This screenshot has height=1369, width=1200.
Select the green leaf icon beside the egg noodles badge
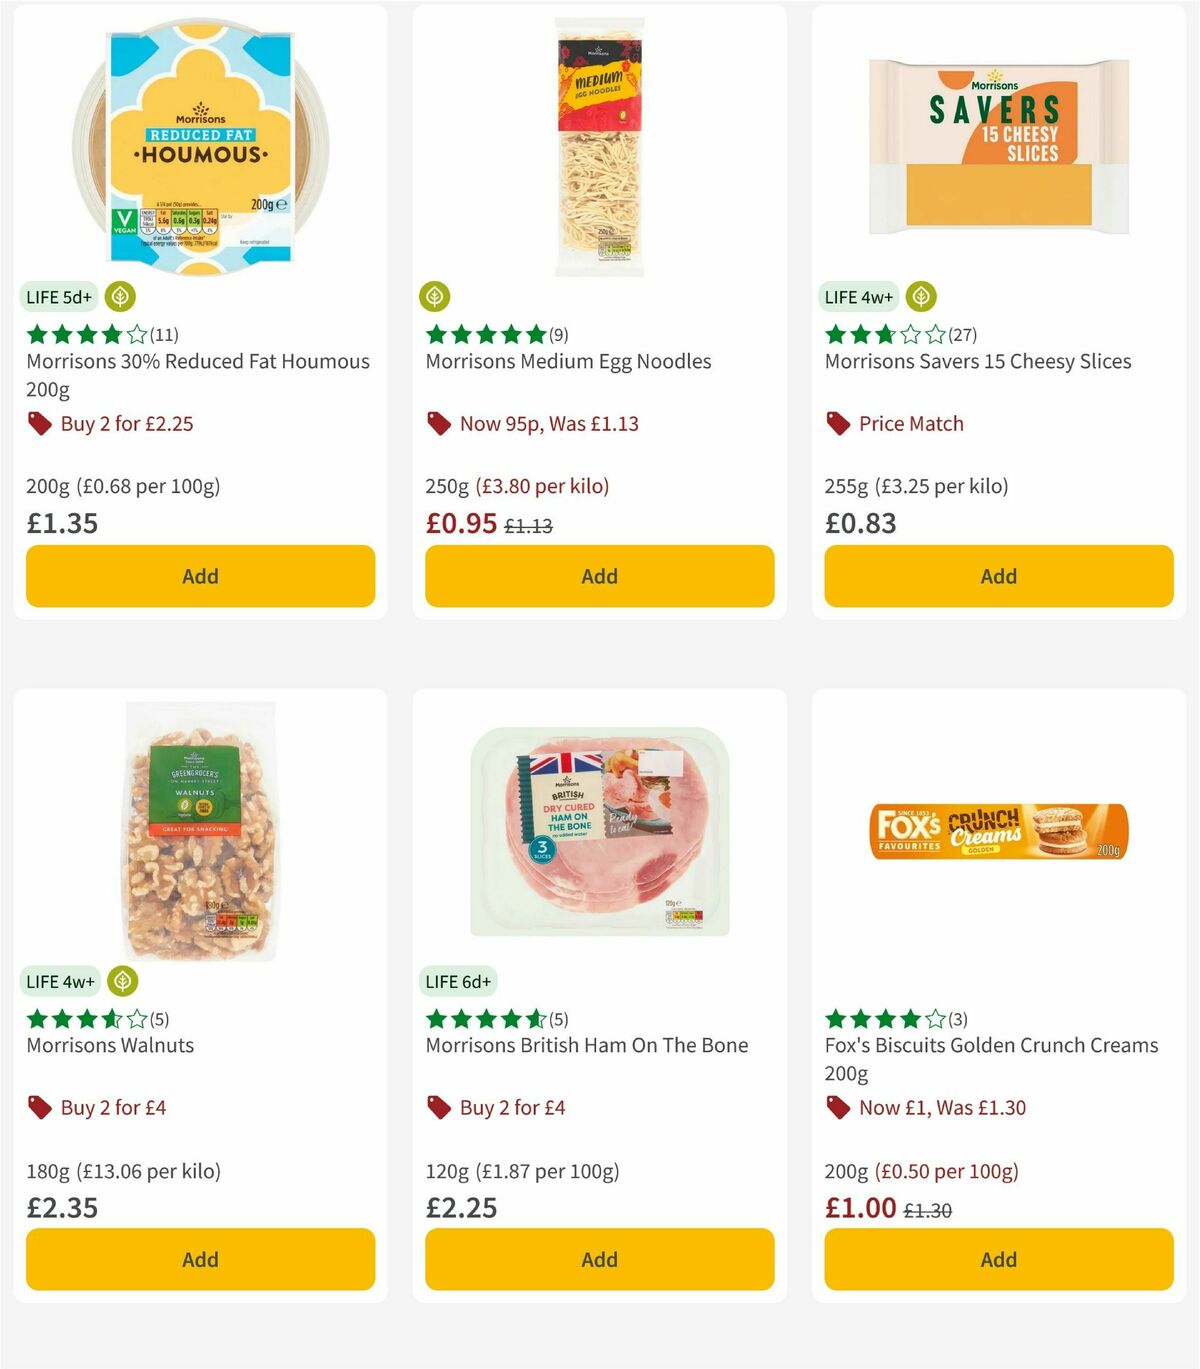pyautogui.click(x=437, y=297)
